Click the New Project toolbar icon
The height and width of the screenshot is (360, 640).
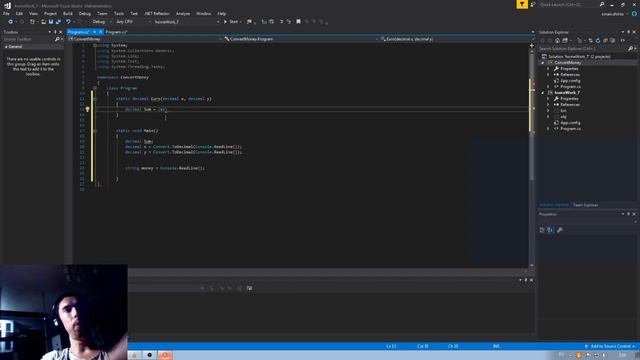(32, 22)
